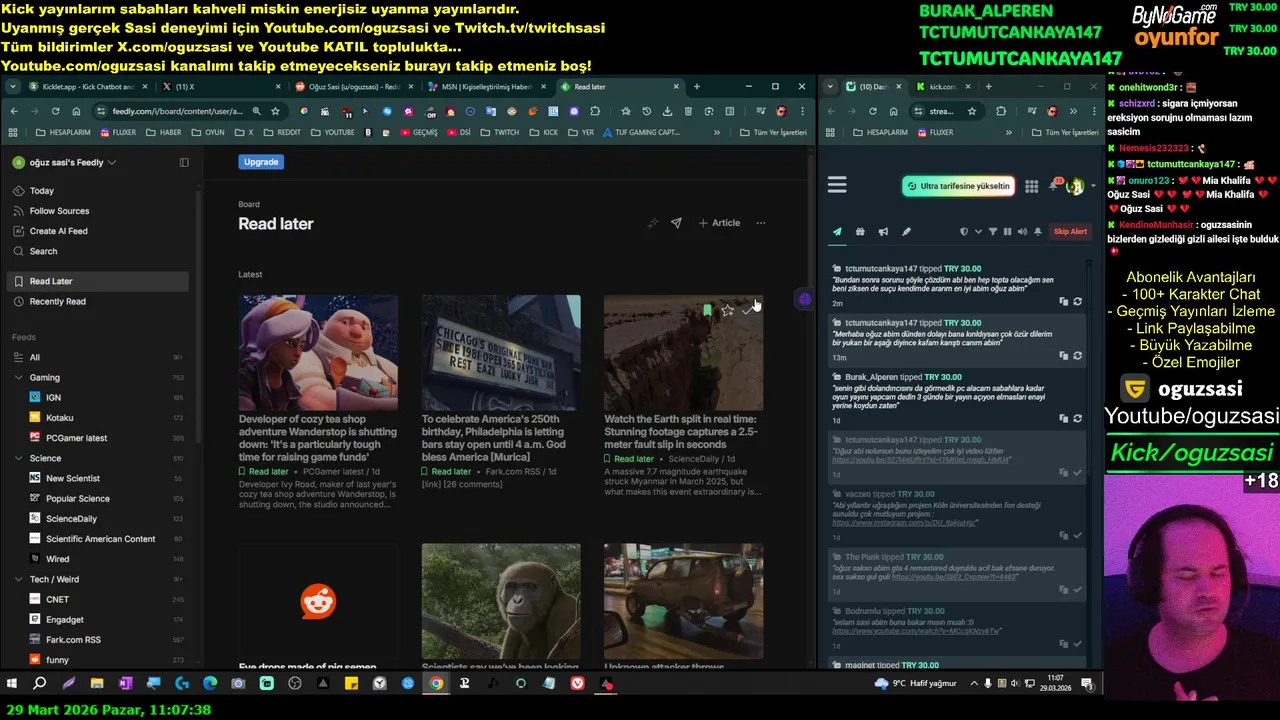The height and width of the screenshot is (720, 1280).
Task: Click Ultra tarifesine yükseltin button
Action: pos(958,186)
